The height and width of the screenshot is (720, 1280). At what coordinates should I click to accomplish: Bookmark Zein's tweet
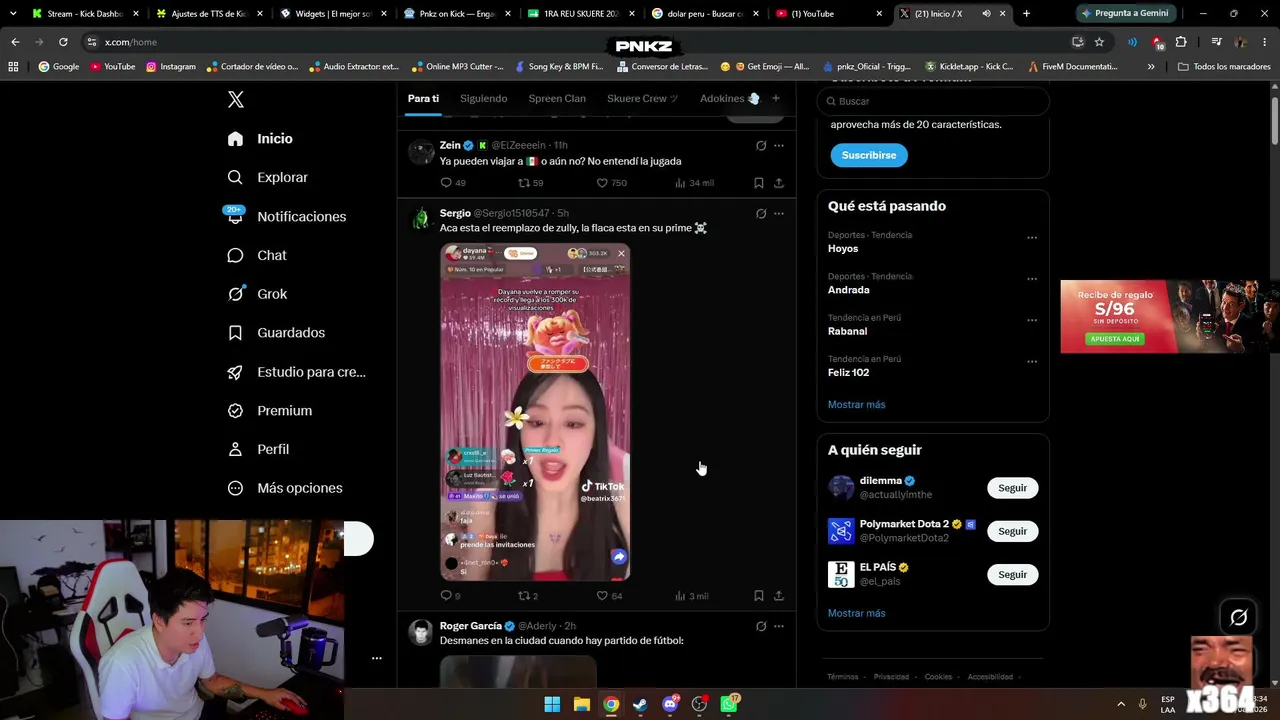point(759,183)
